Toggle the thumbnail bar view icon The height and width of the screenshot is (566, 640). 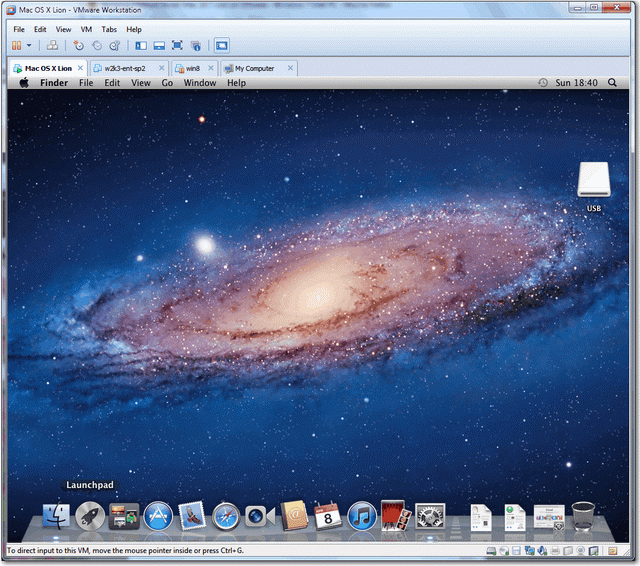click(x=159, y=46)
